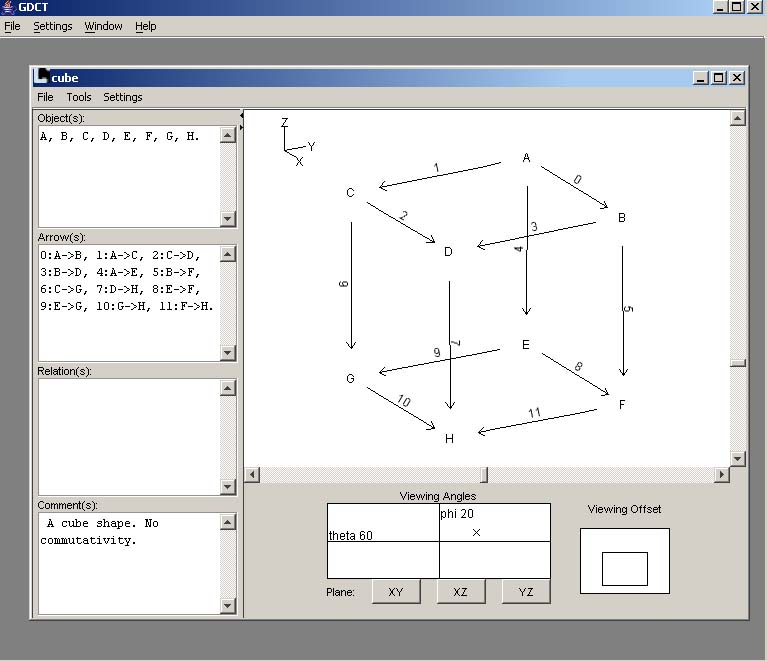This screenshot has height=661, width=767.
Task: Click the cube window's title bar icon
Action: click(41, 77)
